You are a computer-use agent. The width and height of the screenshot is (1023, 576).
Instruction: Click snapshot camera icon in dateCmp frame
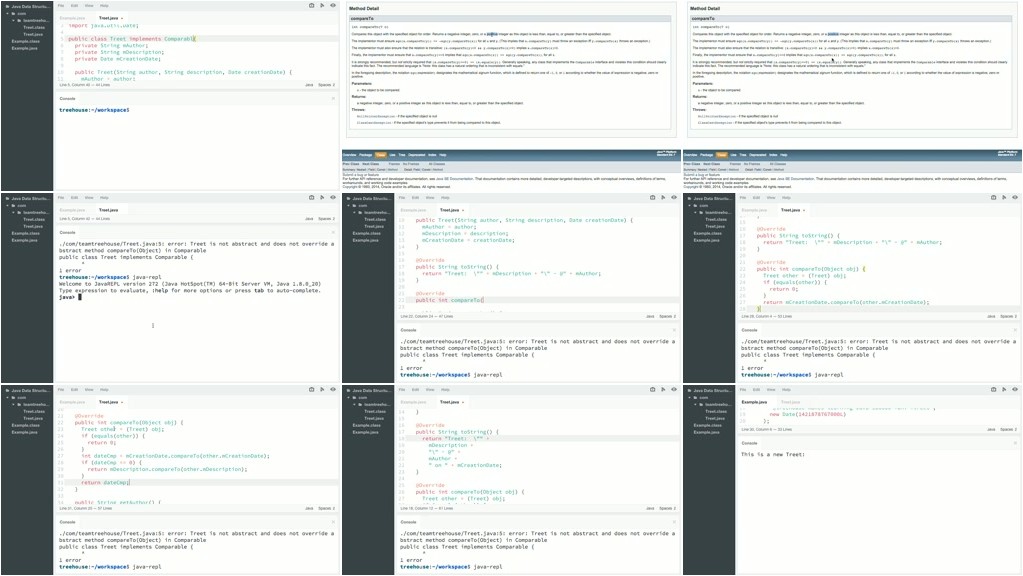(x=311, y=389)
